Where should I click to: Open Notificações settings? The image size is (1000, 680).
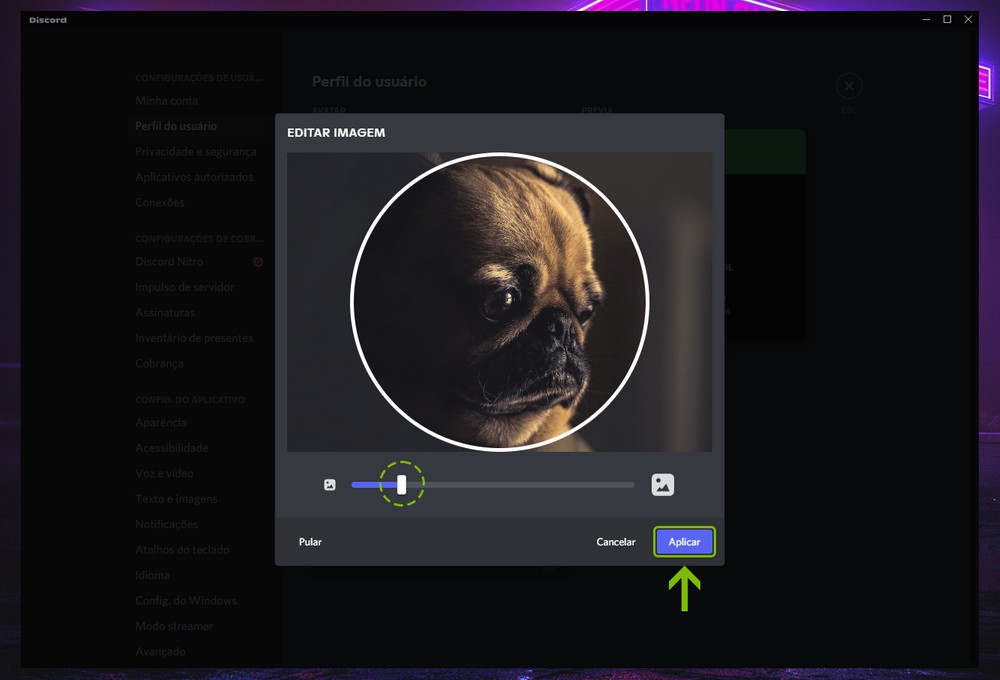tap(166, 524)
